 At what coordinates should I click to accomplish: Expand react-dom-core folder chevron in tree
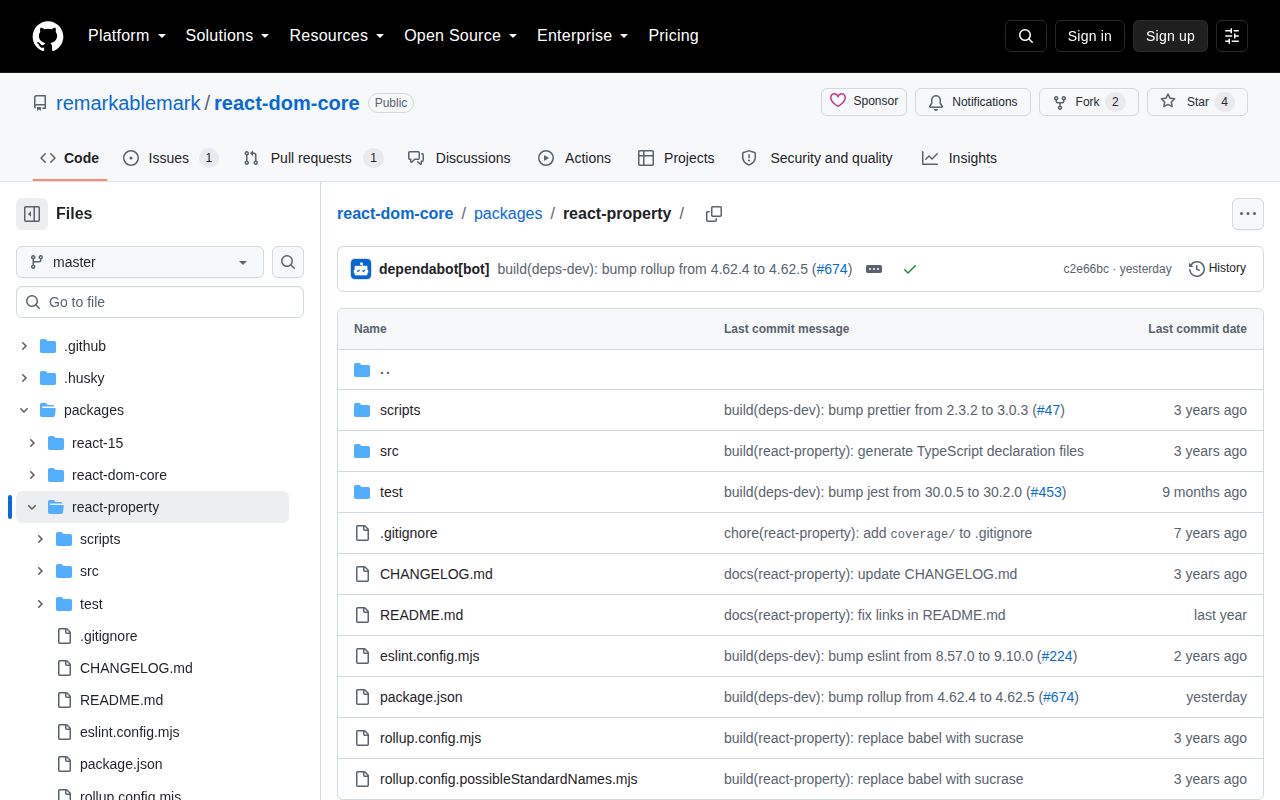[32, 475]
